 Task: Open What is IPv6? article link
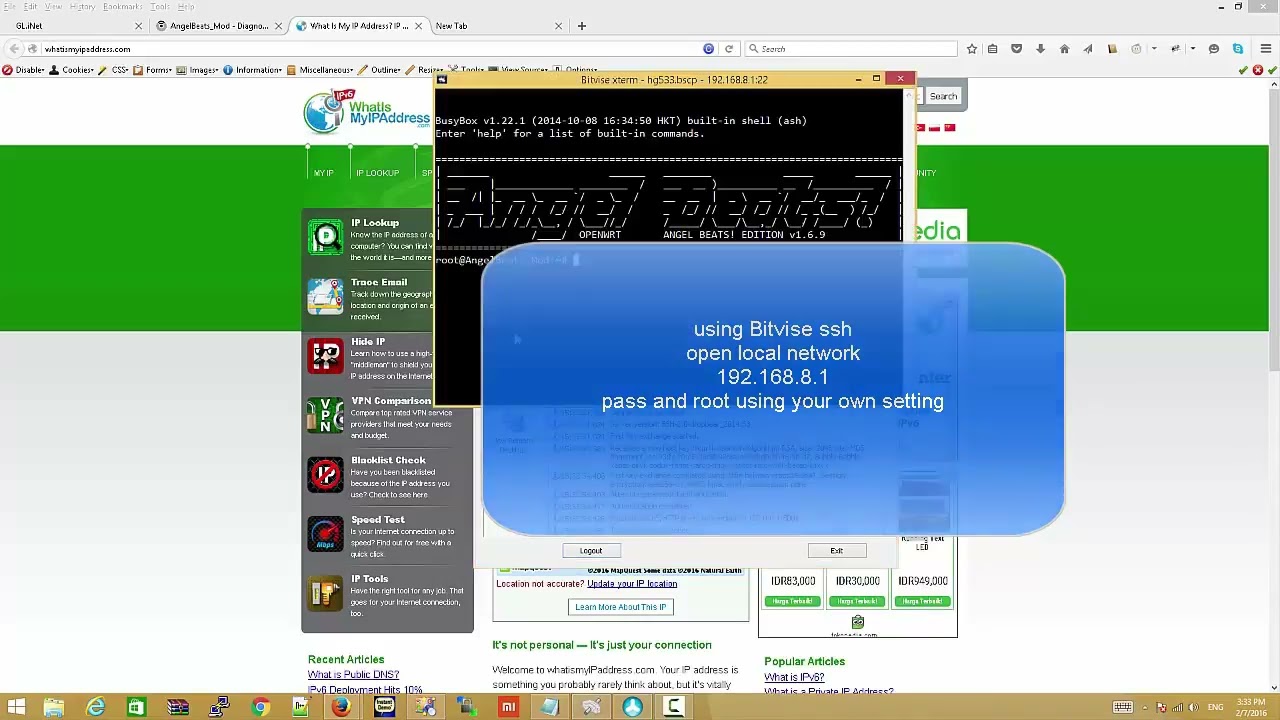pyautogui.click(x=794, y=677)
